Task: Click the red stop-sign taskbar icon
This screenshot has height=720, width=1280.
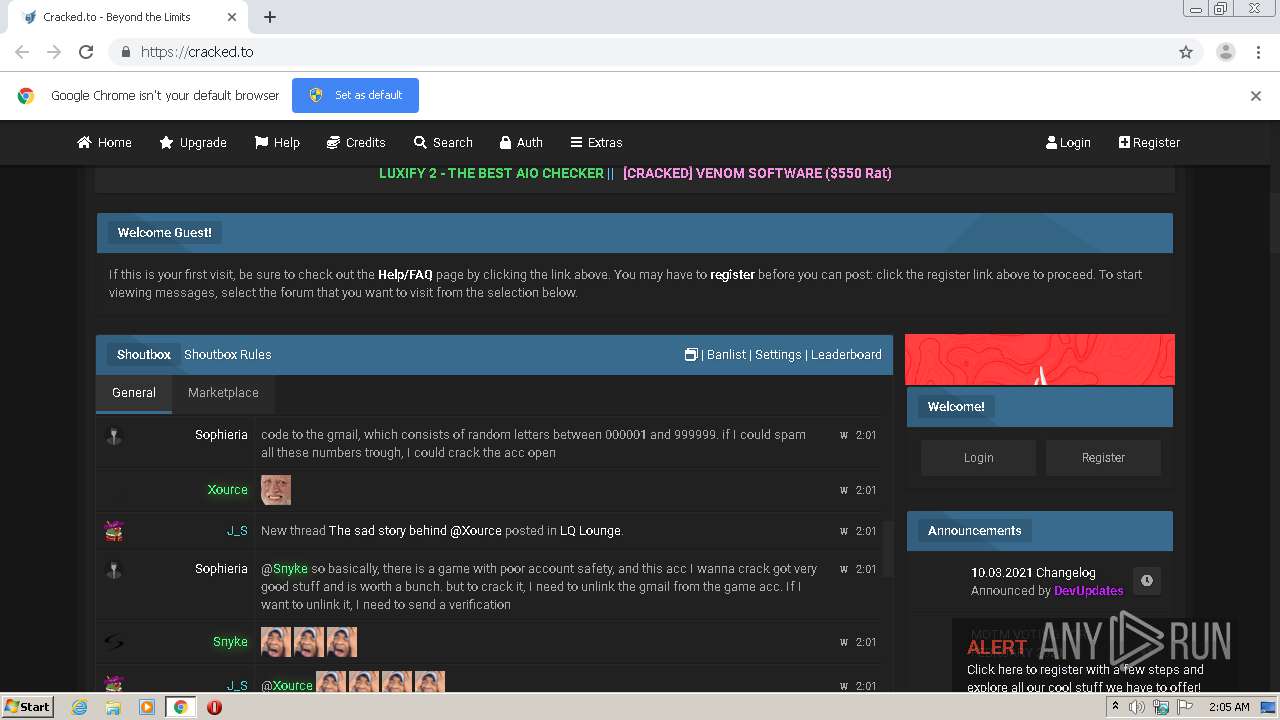Action: pos(214,707)
